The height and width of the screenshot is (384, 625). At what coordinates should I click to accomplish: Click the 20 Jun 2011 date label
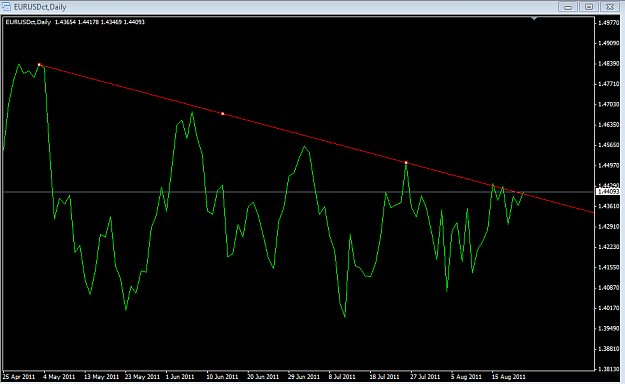point(263,377)
